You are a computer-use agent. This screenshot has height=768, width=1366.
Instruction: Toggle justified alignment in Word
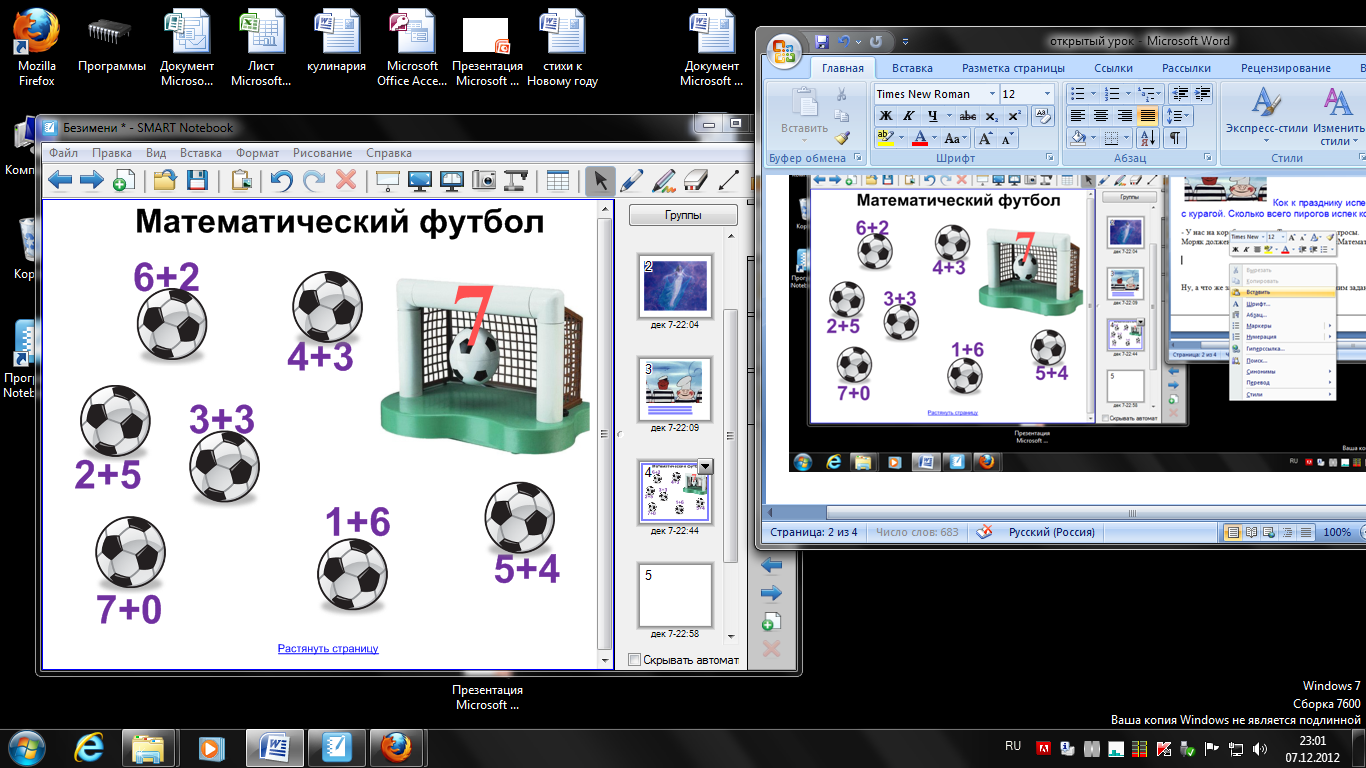pyautogui.click(x=1148, y=116)
